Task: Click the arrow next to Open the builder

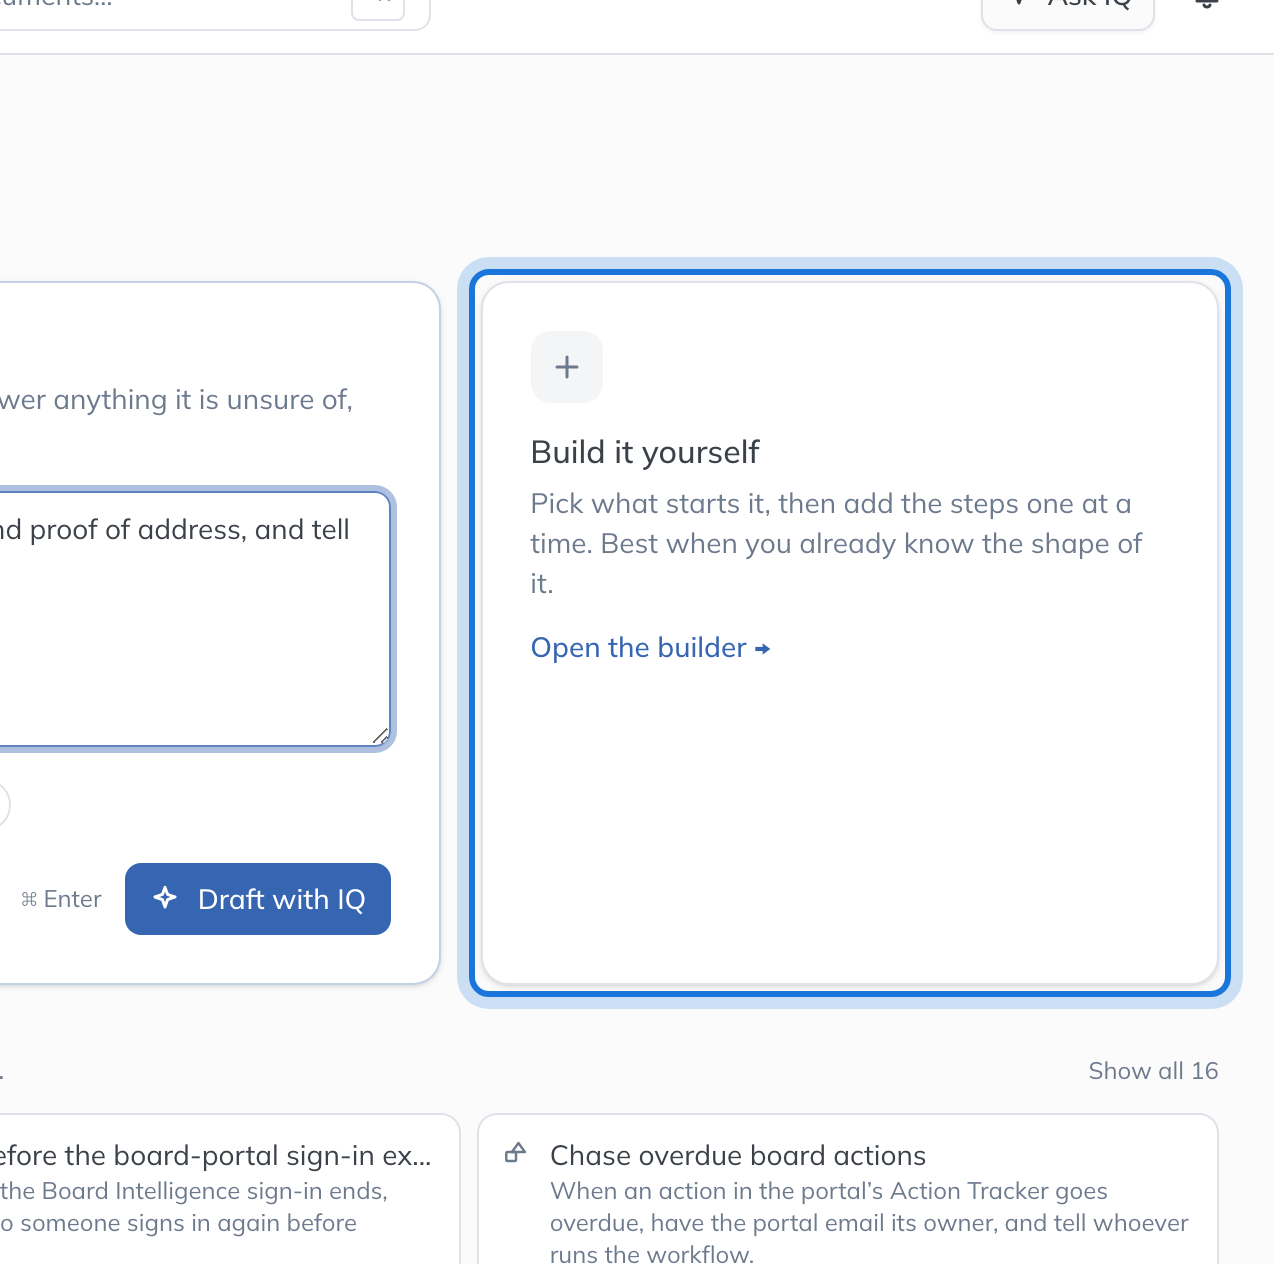Action: (x=762, y=649)
